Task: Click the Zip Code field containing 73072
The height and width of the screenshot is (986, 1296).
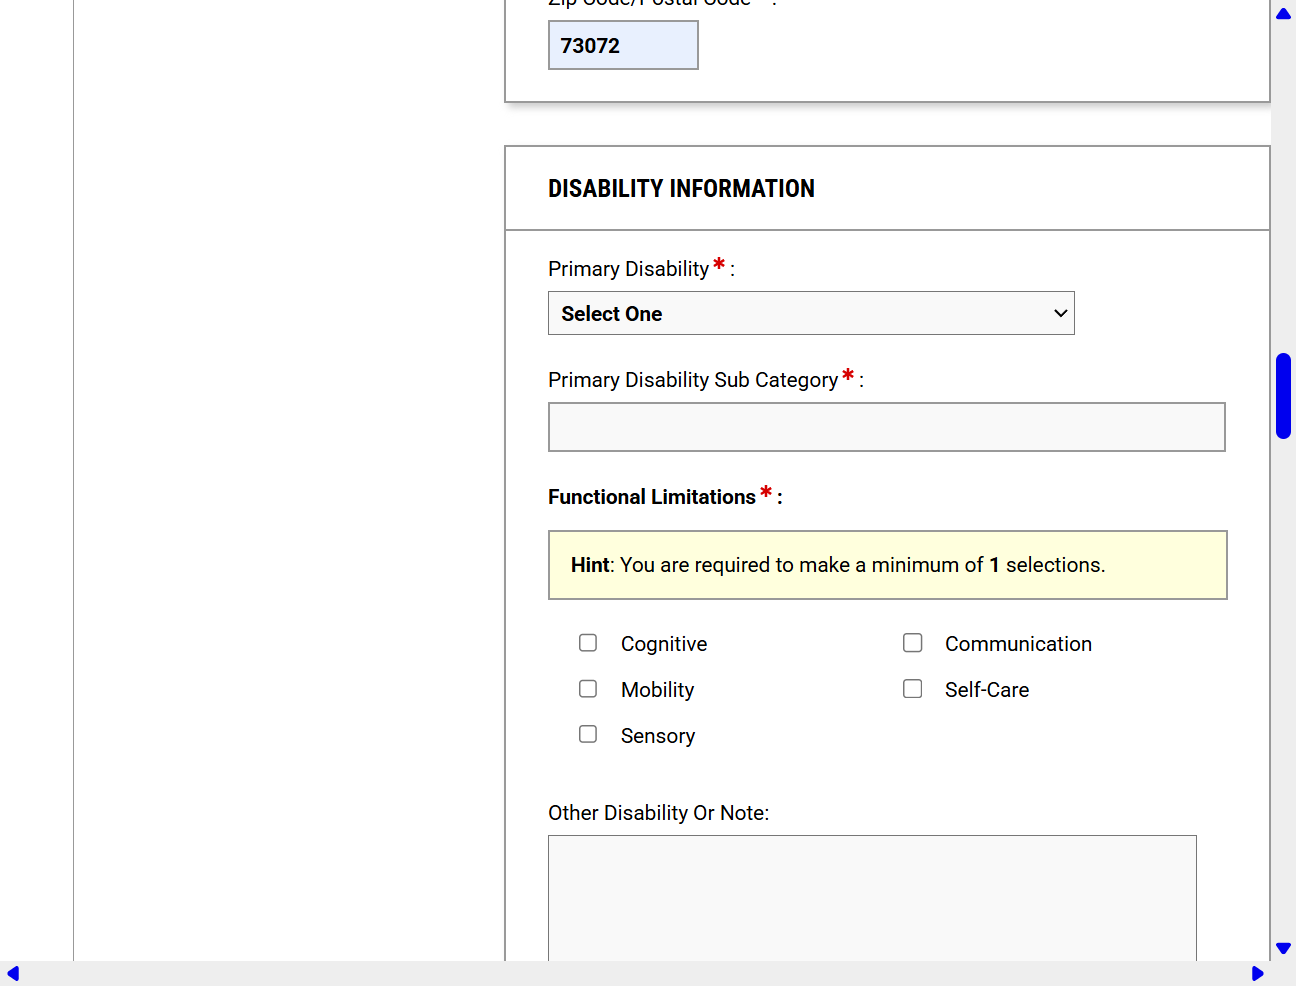Action: pyautogui.click(x=623, y=45)
